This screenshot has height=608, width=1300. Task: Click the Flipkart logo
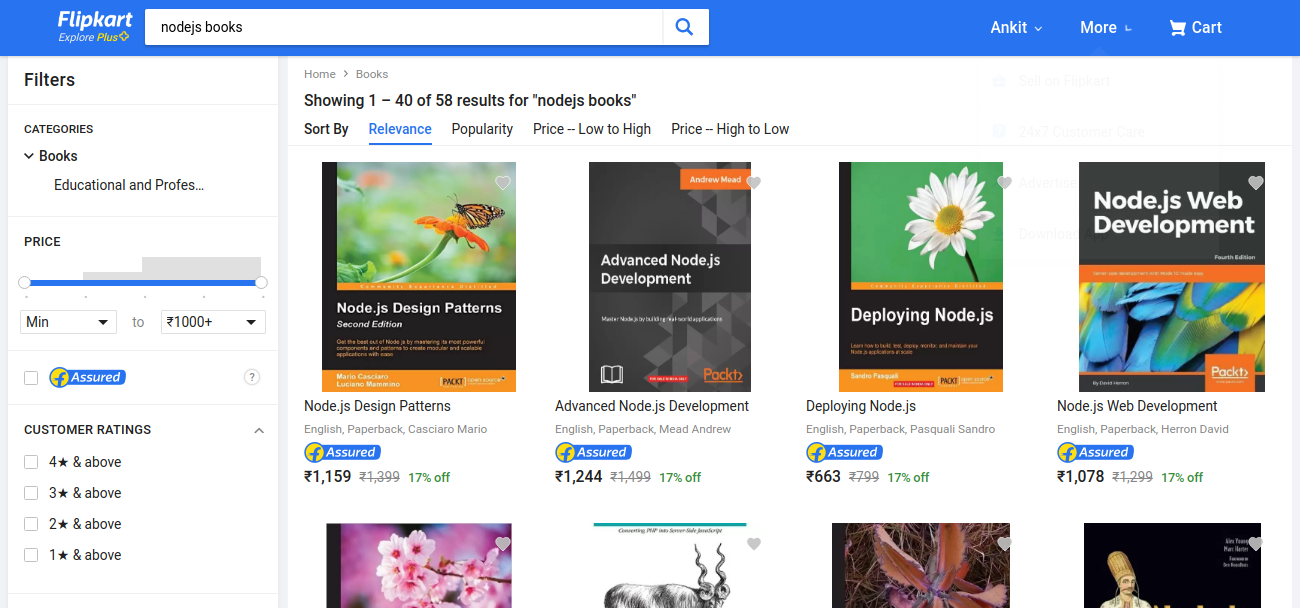point(94,19)
